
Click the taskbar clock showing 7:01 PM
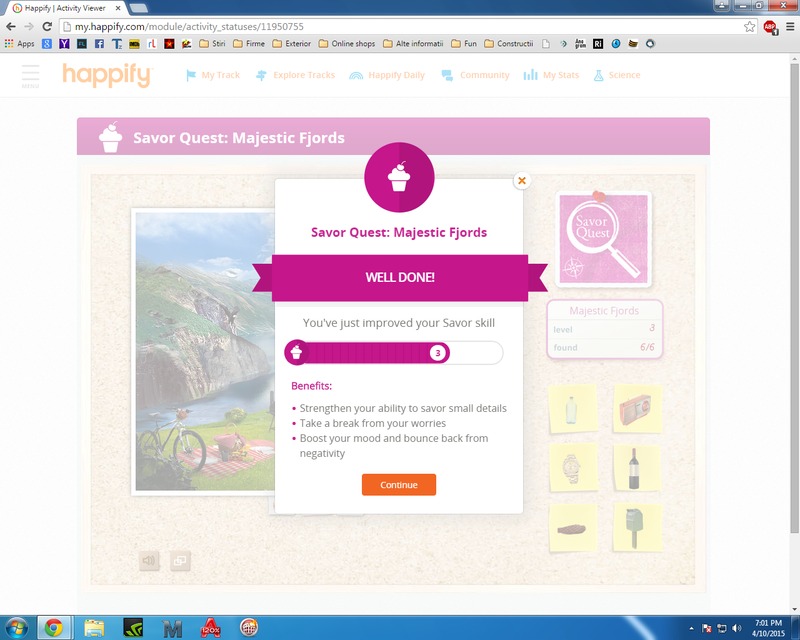point(768,628)
